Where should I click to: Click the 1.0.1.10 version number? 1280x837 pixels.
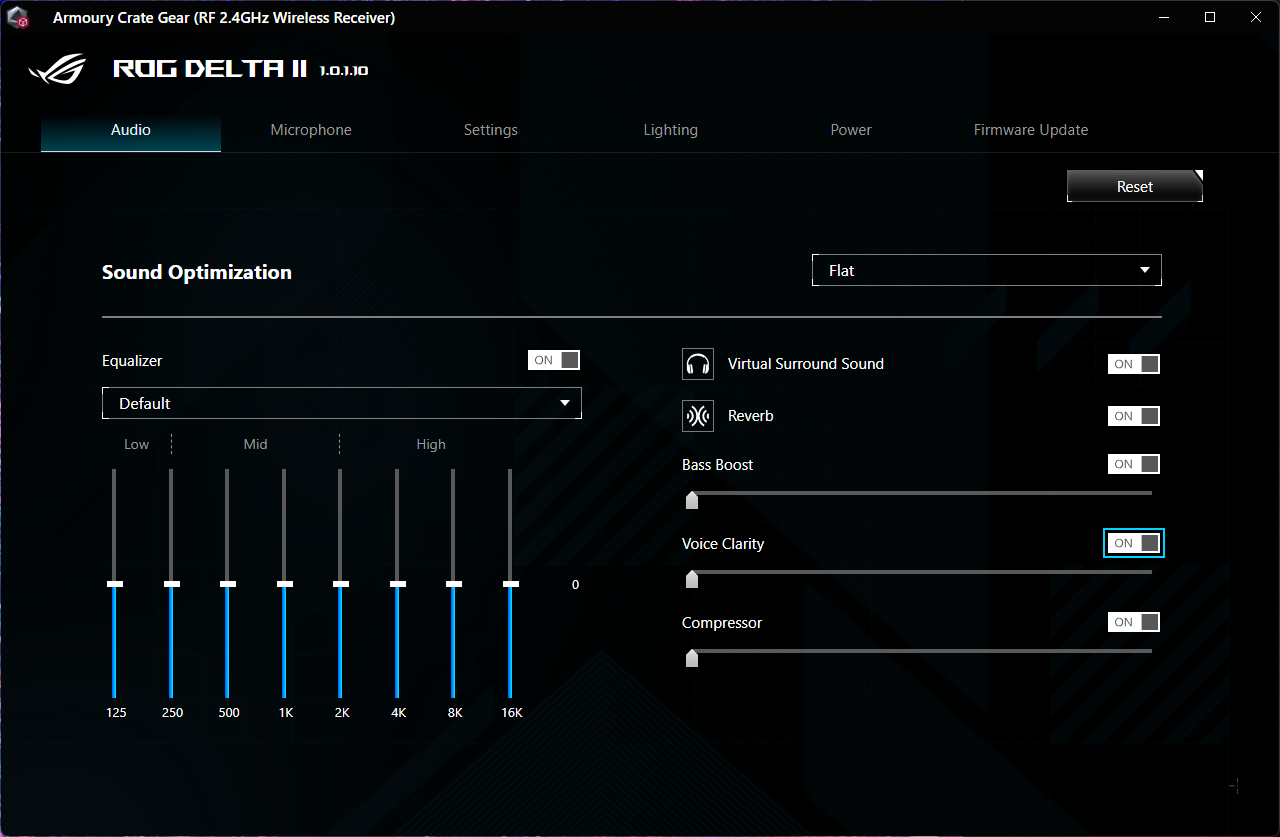344,71
